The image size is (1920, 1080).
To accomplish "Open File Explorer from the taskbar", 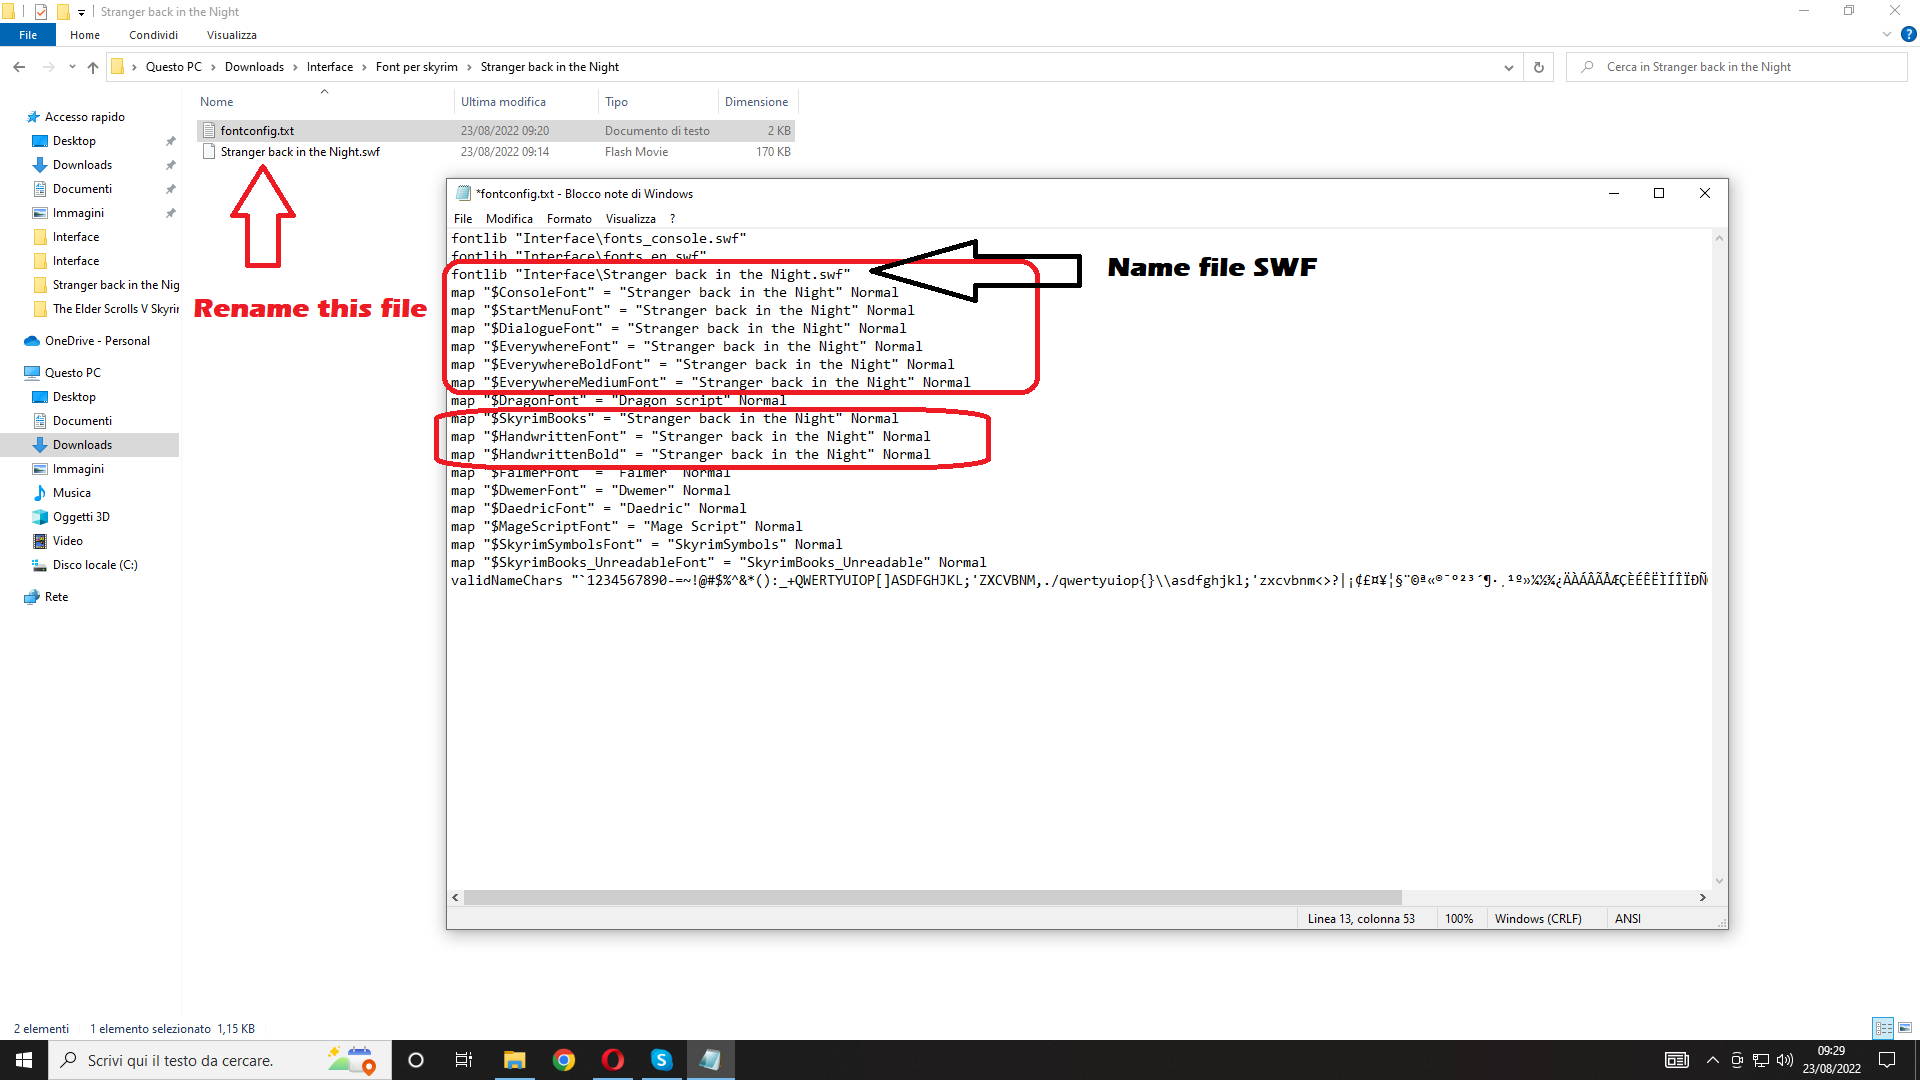I will 514,1060.
